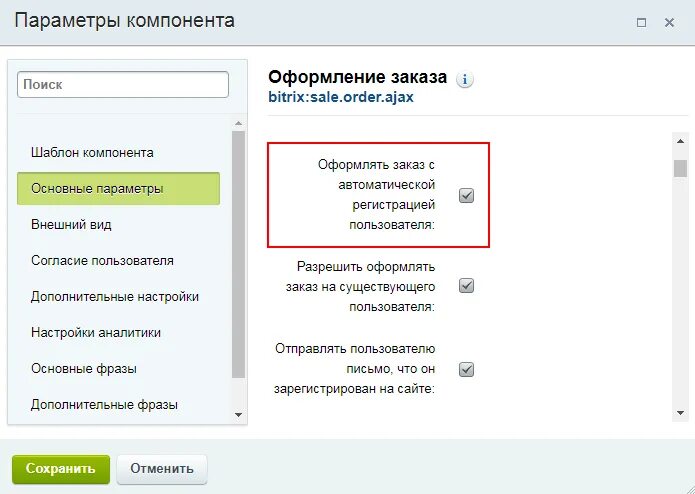Toggle Разрешить оформлять заказ на существующего пользователя checkbox

click(466, 286)
